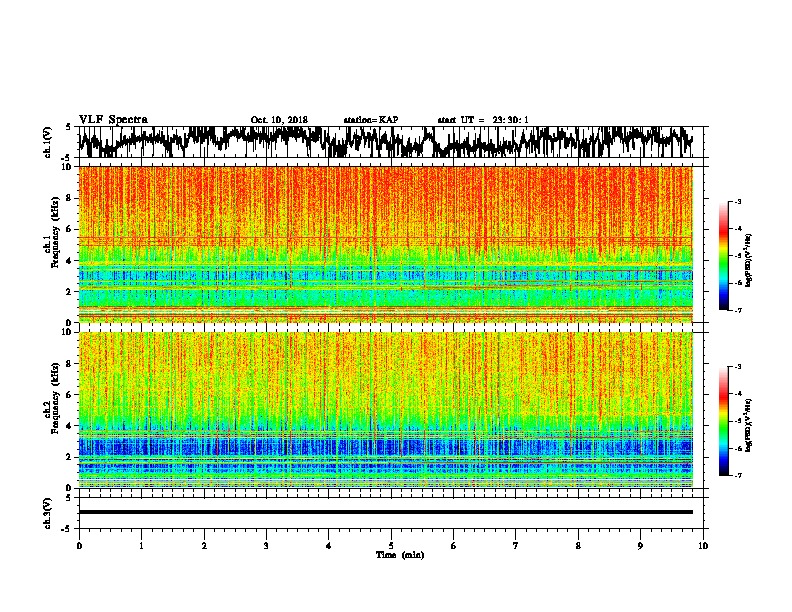792x612 pixels.
Task: Click the "4" tick on ch.2 frequency axis
Action: point(70,426)
